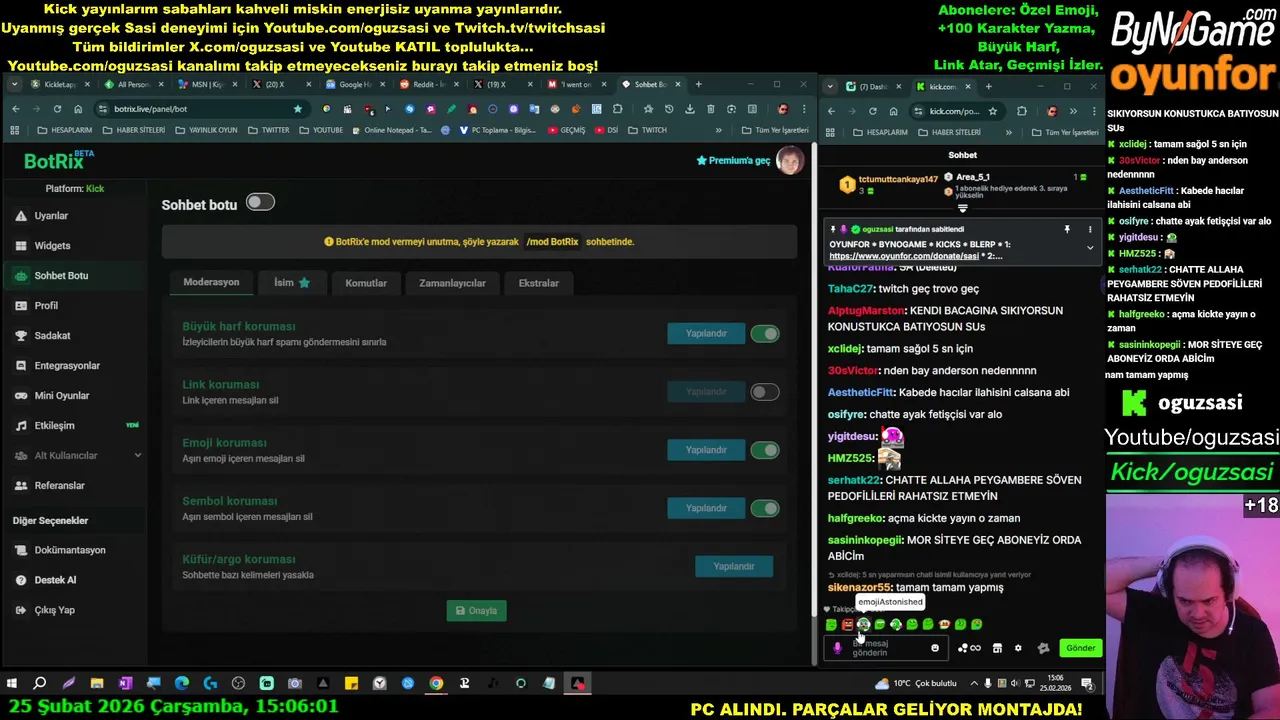Click the Kicks infinity icon in chat
The height and width of the screenshot is (720, 1280).
pyautogui.click(x=969, y=648)
